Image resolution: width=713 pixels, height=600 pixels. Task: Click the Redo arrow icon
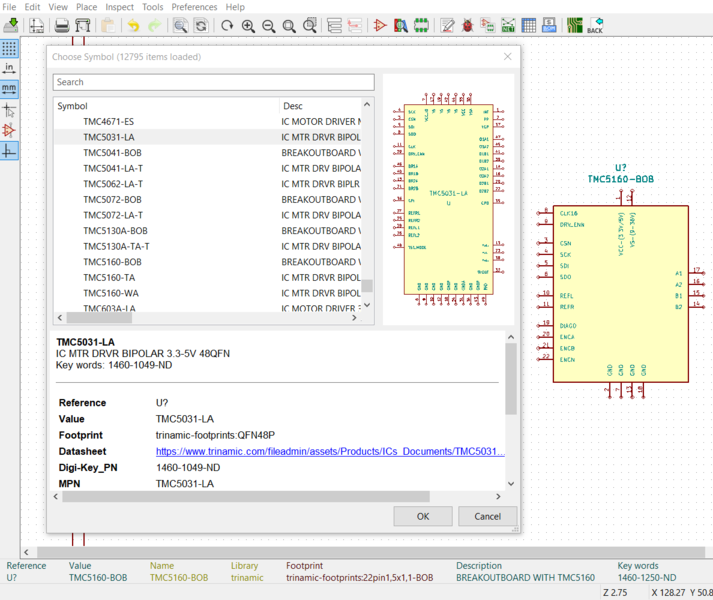pyautogui.click(x=155, y=25)
